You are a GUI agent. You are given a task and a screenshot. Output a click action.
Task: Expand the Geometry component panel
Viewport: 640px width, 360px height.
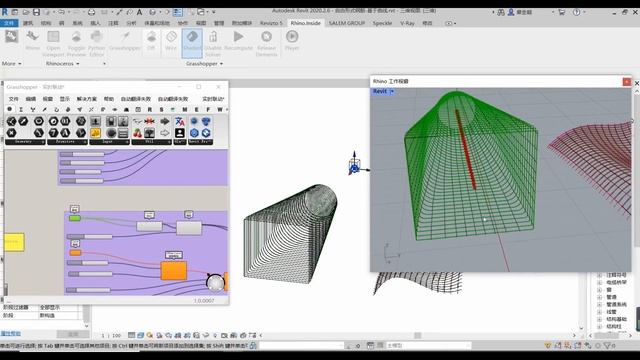(25, 142)
